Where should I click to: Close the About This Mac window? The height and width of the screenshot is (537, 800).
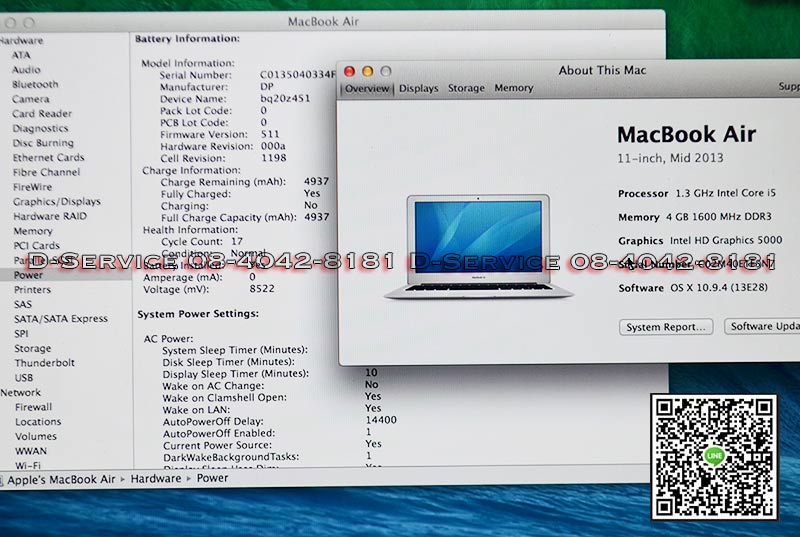point(349,71)
